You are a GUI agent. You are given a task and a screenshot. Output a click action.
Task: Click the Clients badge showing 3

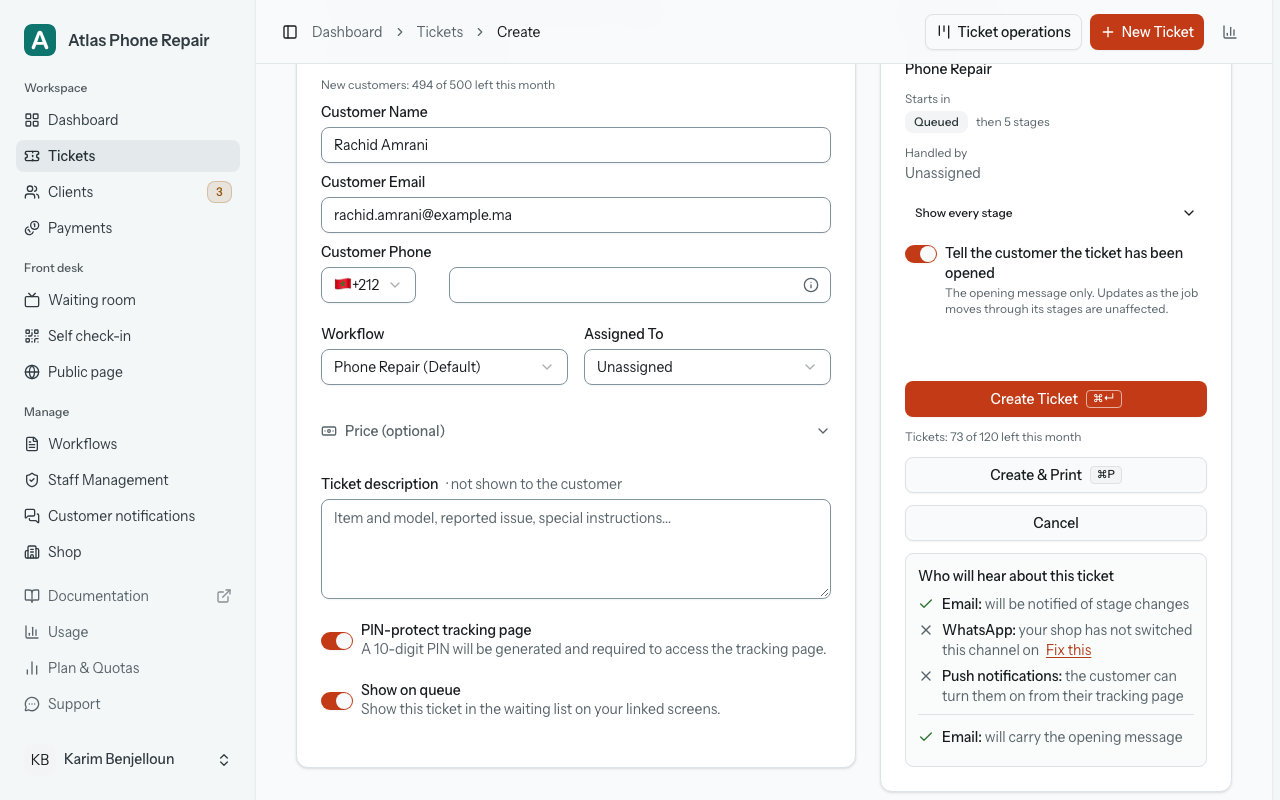pyautogui.click(x=219, y=192)
